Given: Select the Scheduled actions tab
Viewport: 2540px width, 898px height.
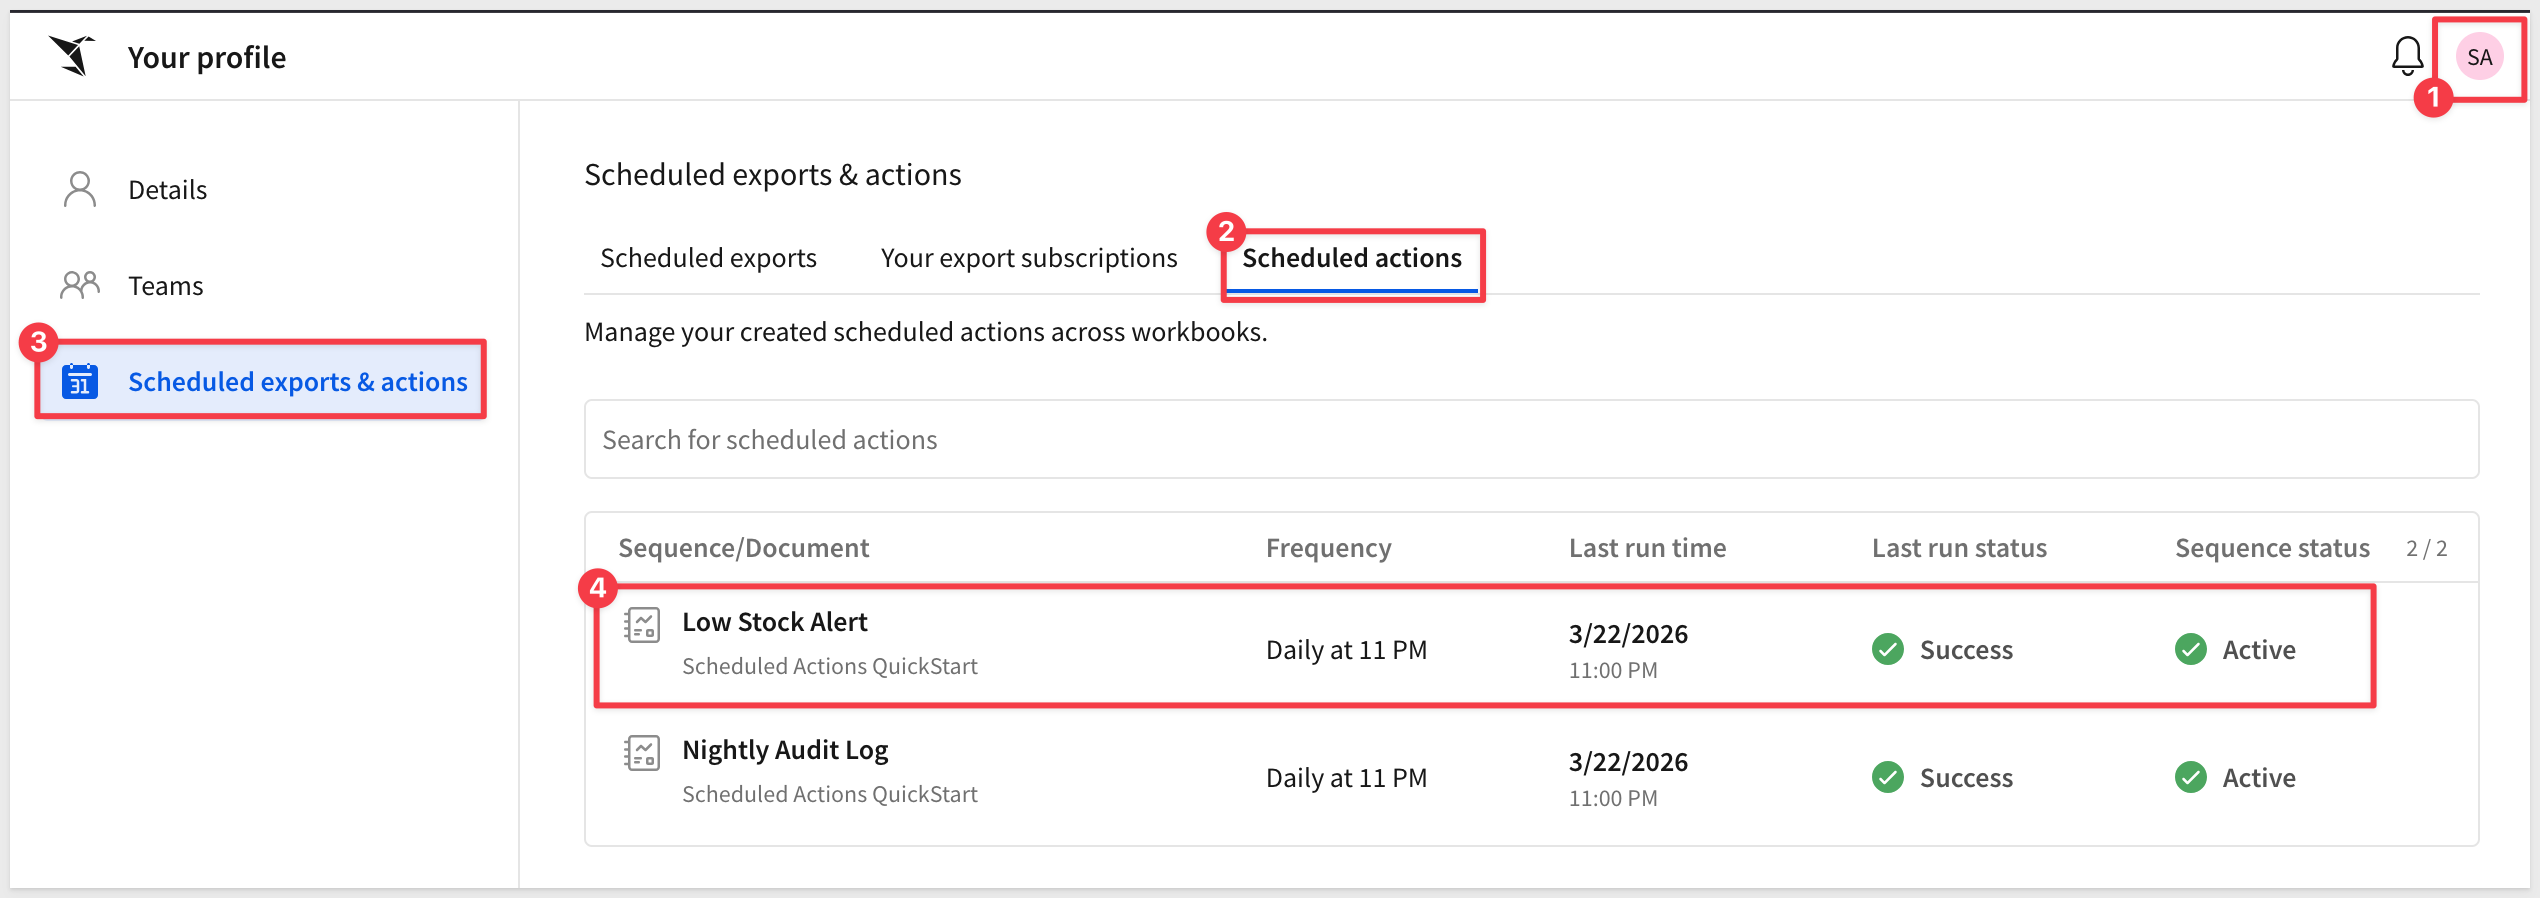Looking at the screenshot, I should click(1351, 258).
